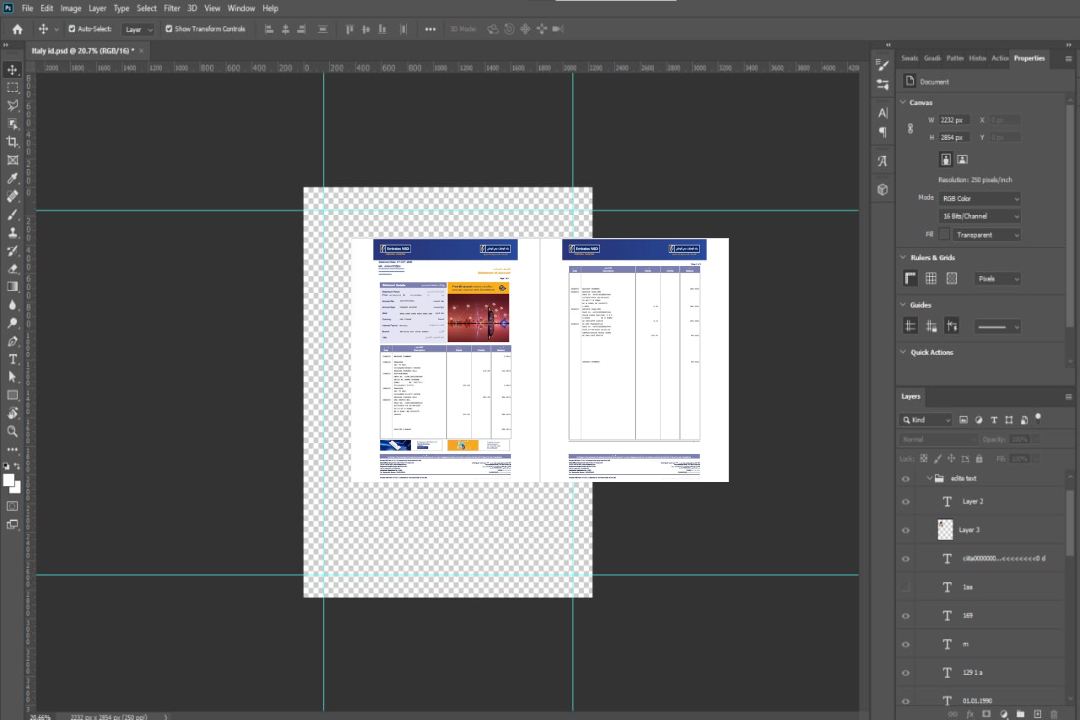Change screen mode icon at toolbar bottom
Viewport: 1080px width, 720px height.
[x=12, y=525]
